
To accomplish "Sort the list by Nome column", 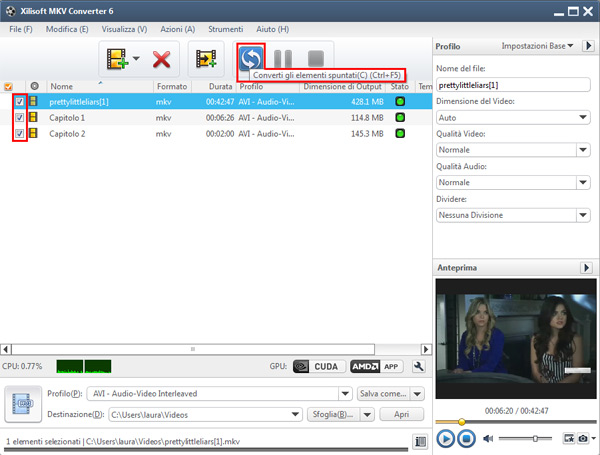I will (x=62, y=86).
